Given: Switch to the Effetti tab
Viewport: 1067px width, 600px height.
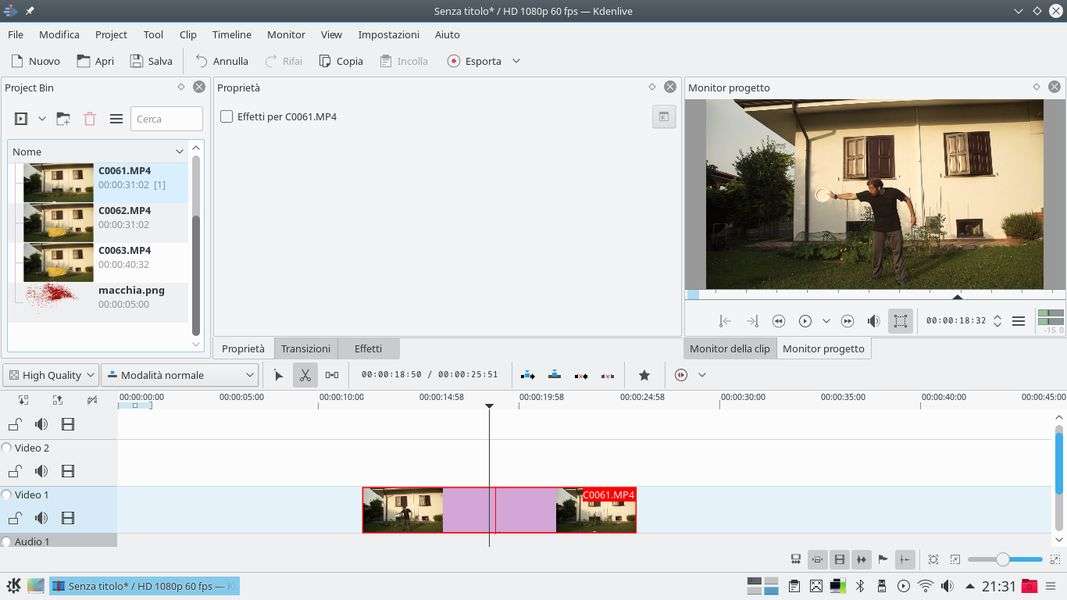Looking at the screenshot, I should pyautogui.click(x=368, y=348).
